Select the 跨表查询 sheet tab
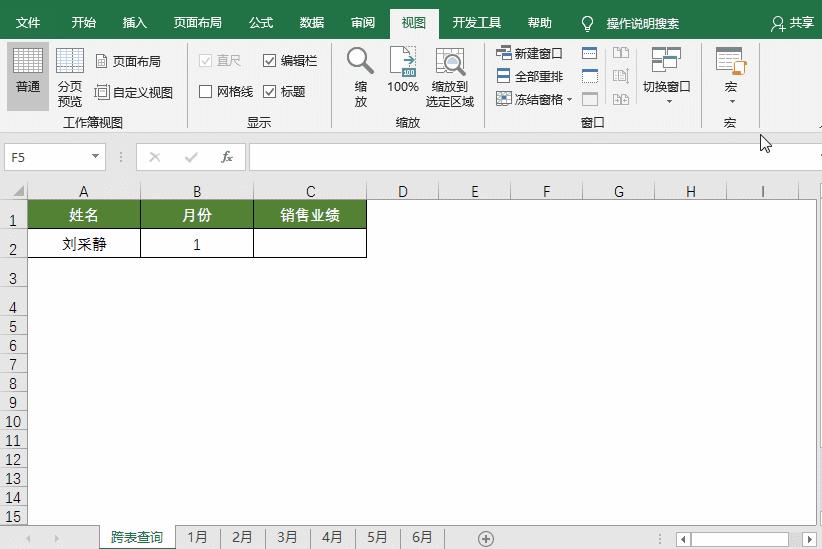This screenshot has width=822, height=549. click(137, 537)
